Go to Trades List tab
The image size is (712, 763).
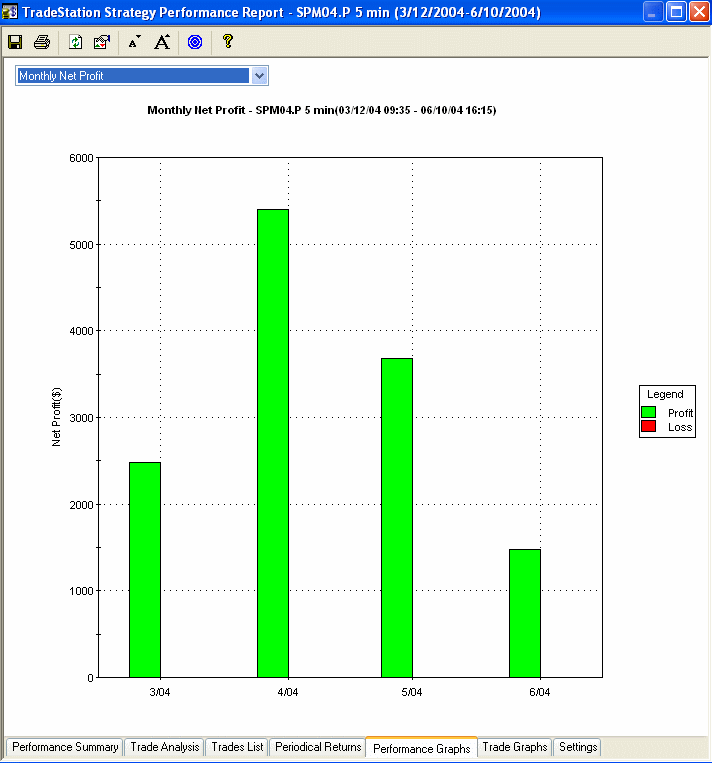click(237, 746)
